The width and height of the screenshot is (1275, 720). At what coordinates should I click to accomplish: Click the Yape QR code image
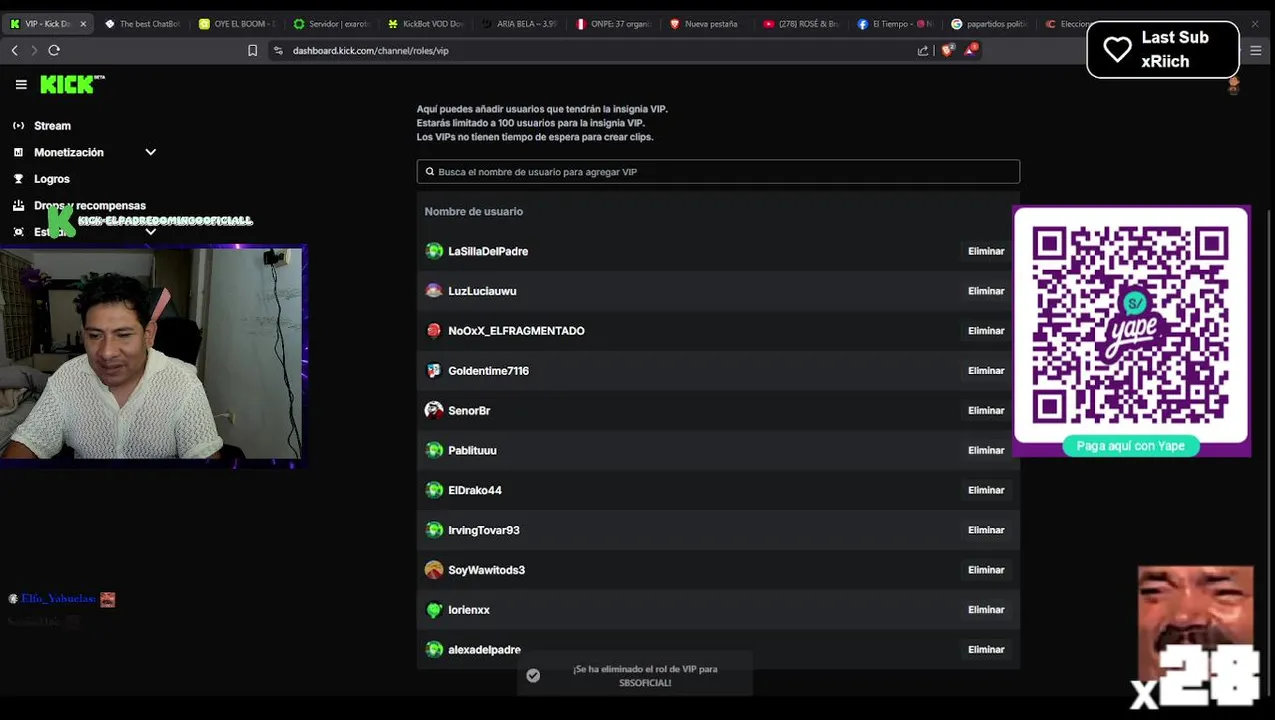(x=1130, y=325)
